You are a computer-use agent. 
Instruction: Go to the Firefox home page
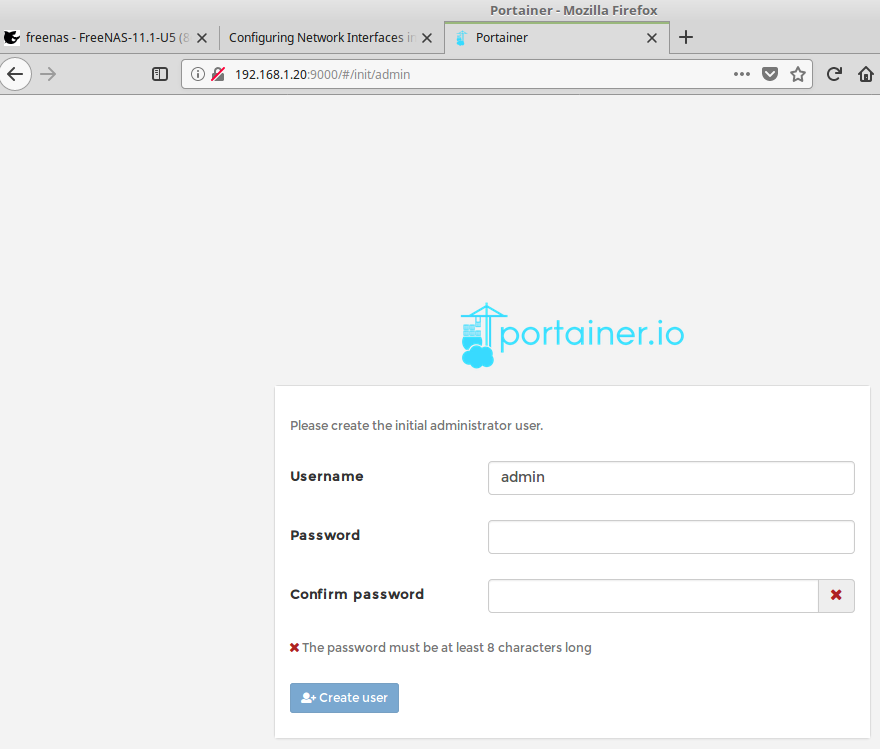(866, 74)
